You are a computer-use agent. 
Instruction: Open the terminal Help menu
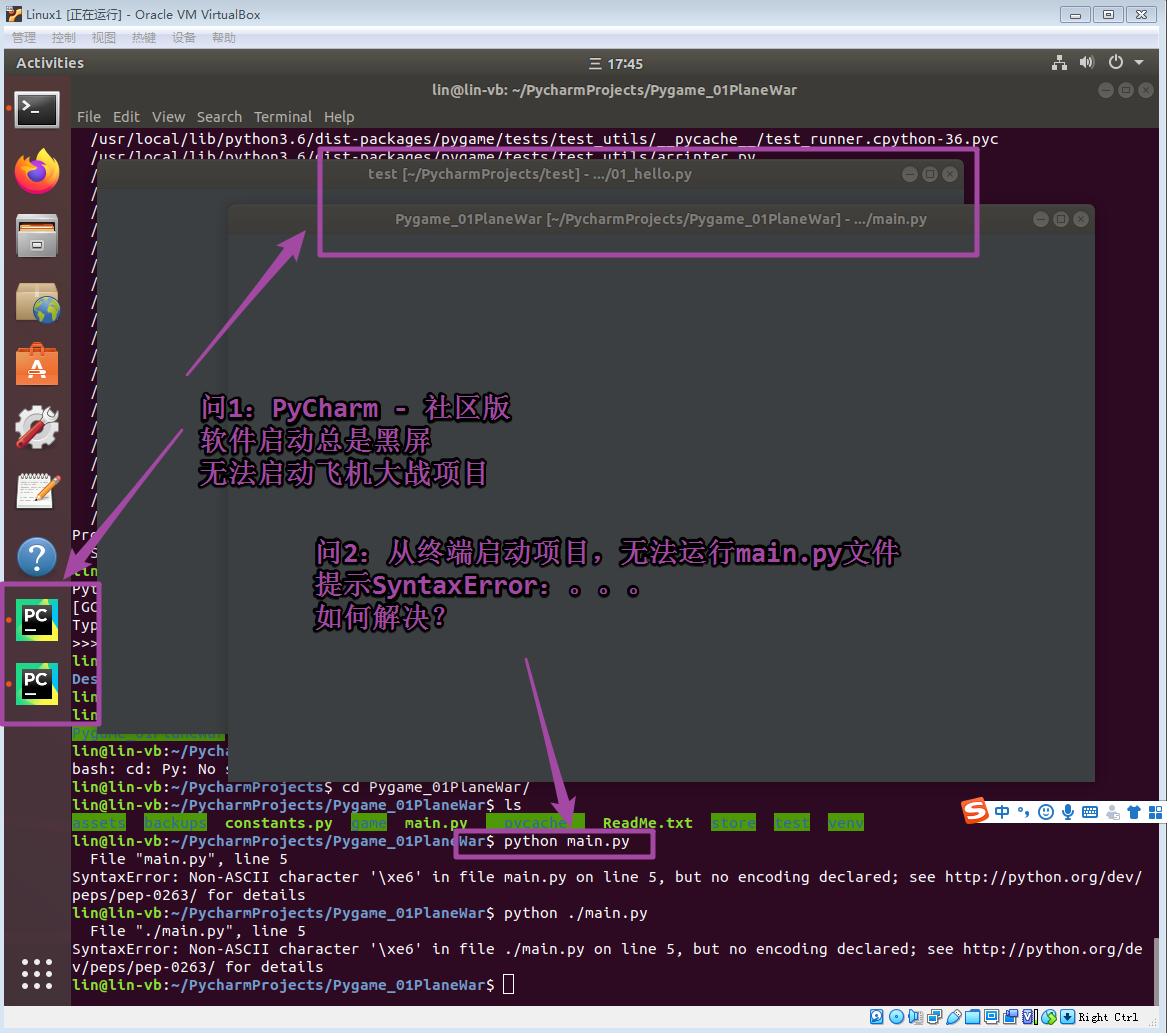pyautogui.click(x=339, y=117)
